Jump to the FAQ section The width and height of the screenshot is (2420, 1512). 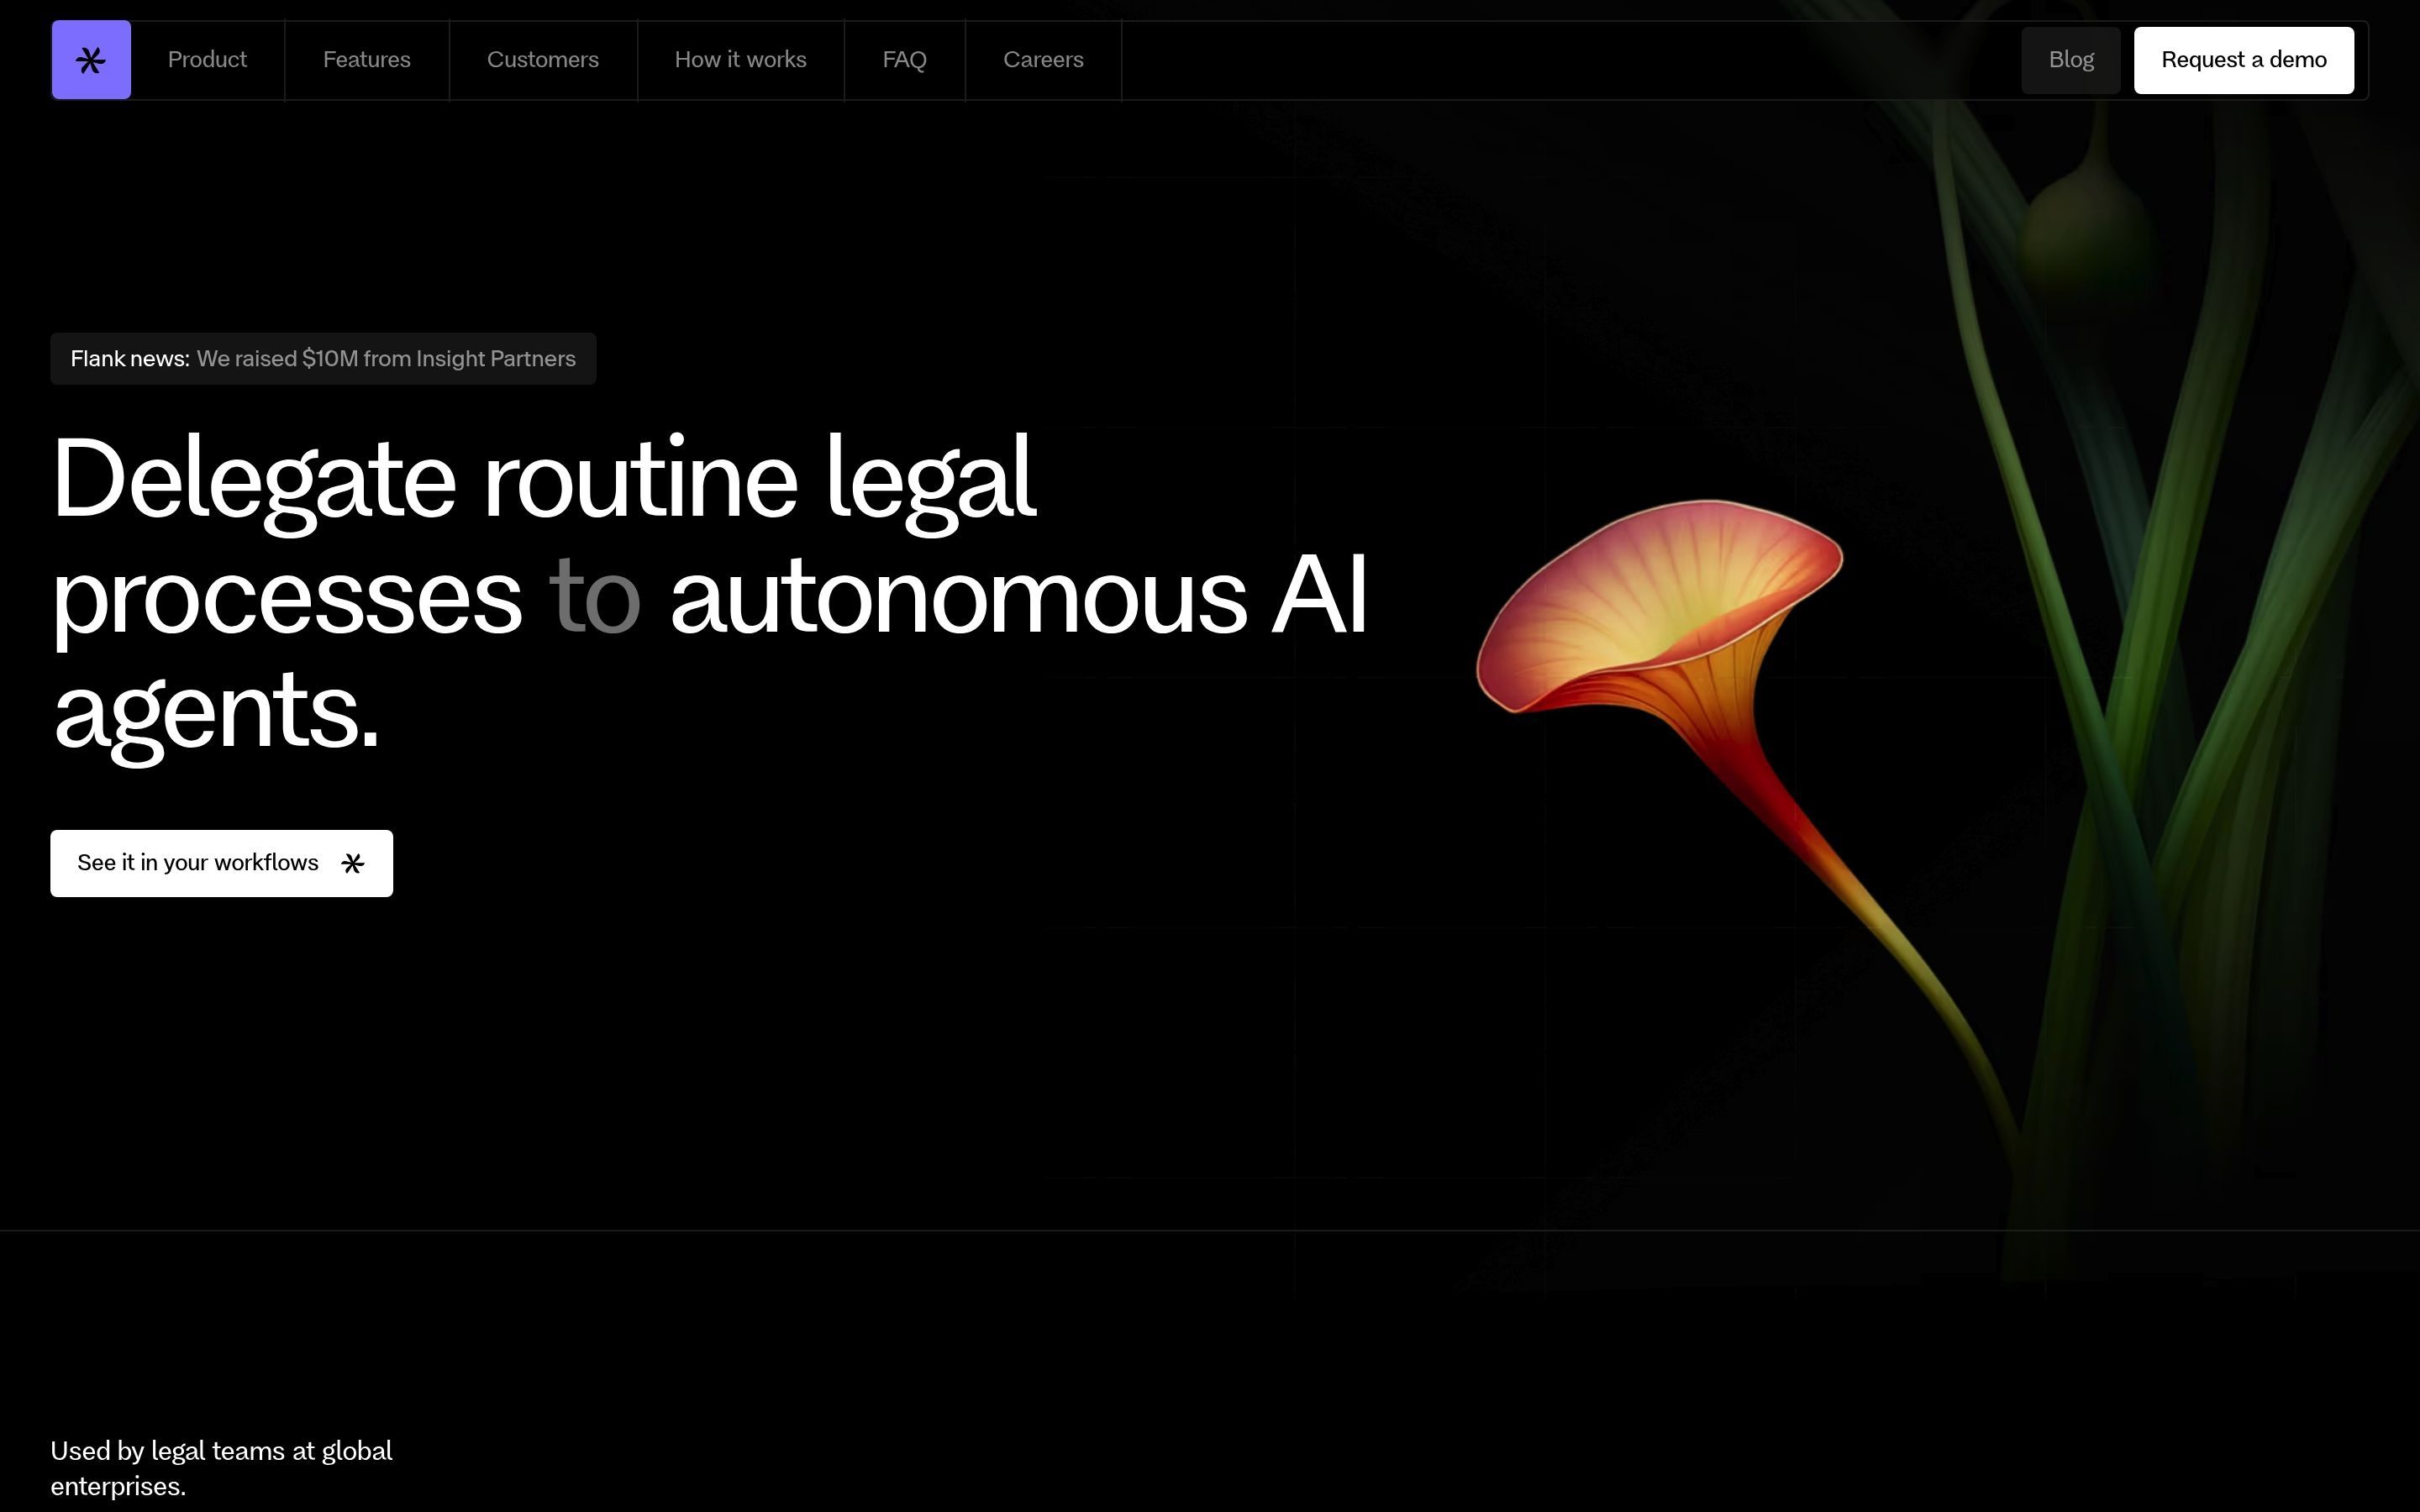click(x=904, y=60)
